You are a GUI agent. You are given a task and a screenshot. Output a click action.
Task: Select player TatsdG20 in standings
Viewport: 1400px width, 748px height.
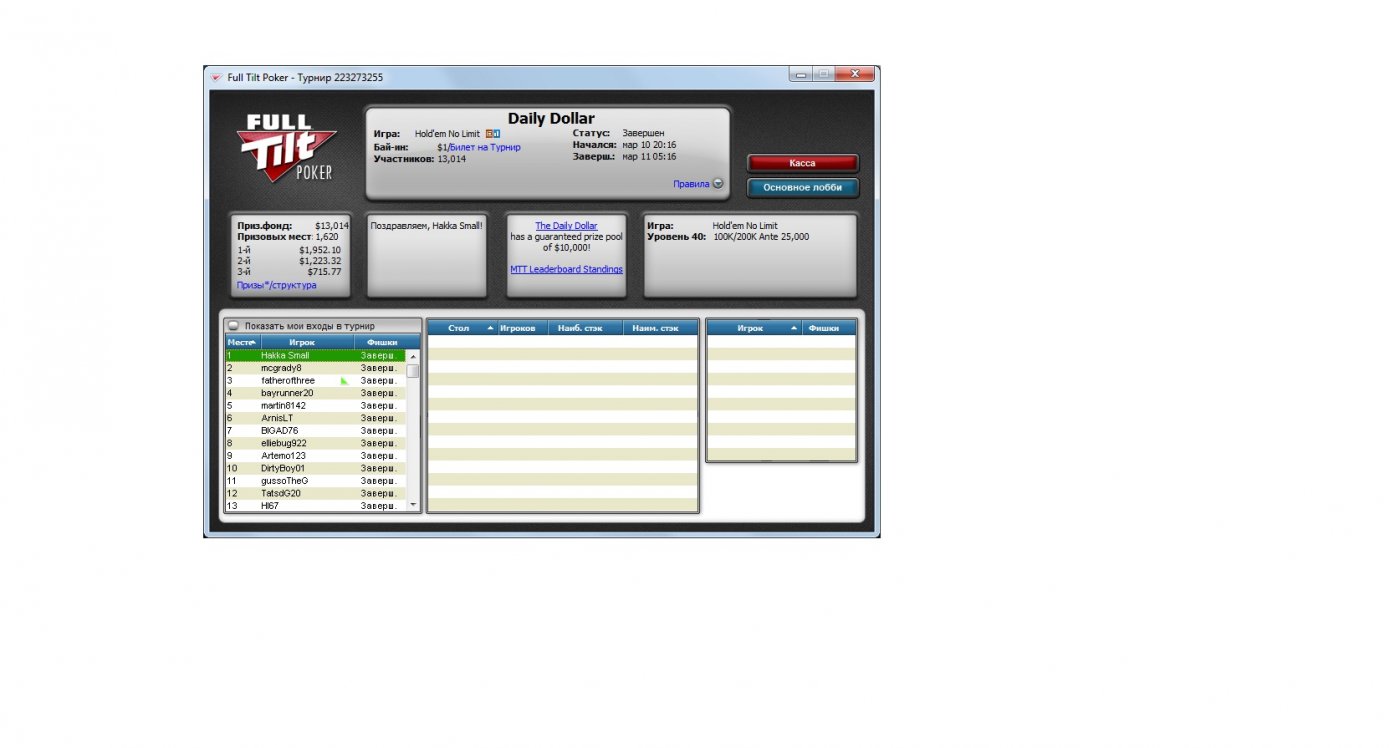[316, 493]
